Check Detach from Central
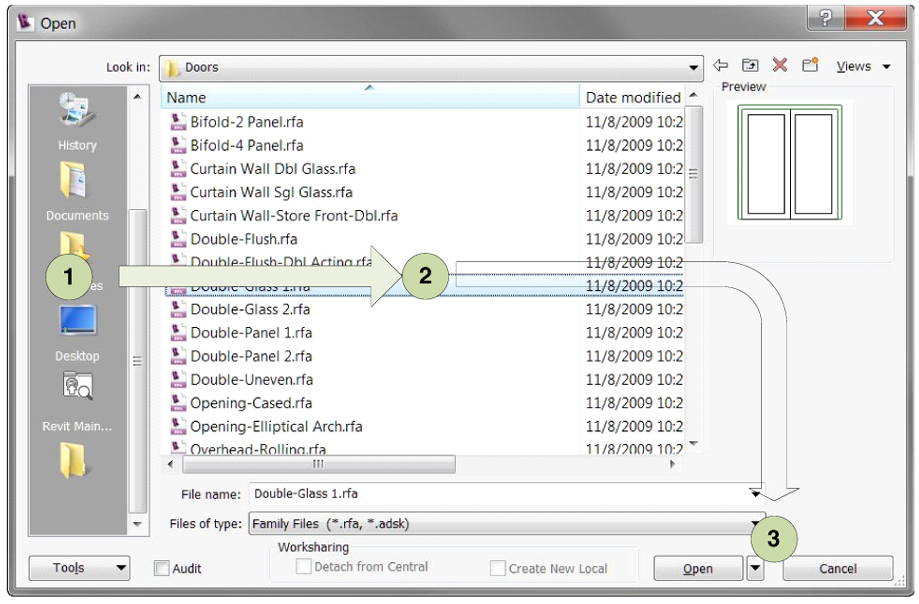919x604 pixels. pos(302,567)
